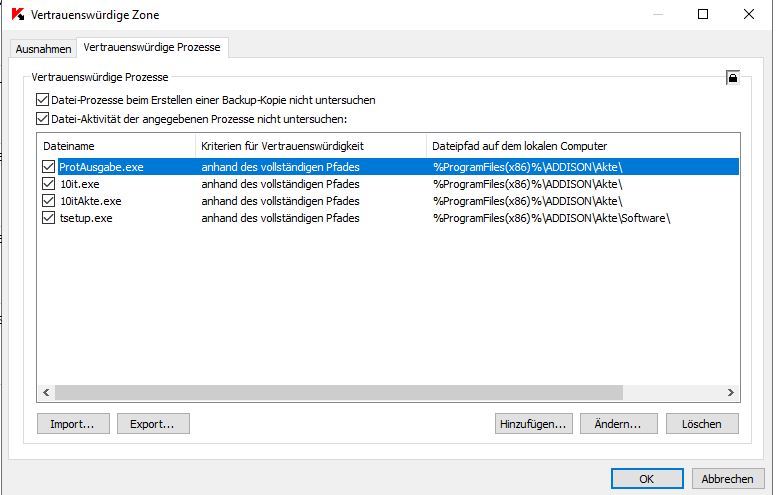The width and height of the screenshot is (776, 495).
Task: Maximize the Vertrauenswürdige Zone window
Action: pyautogui.click(x=703, y=14)
